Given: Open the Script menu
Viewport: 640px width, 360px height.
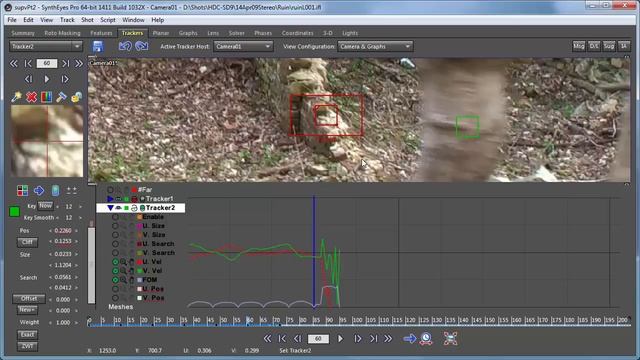Looking at the screenshot, I should click(108, 20).
